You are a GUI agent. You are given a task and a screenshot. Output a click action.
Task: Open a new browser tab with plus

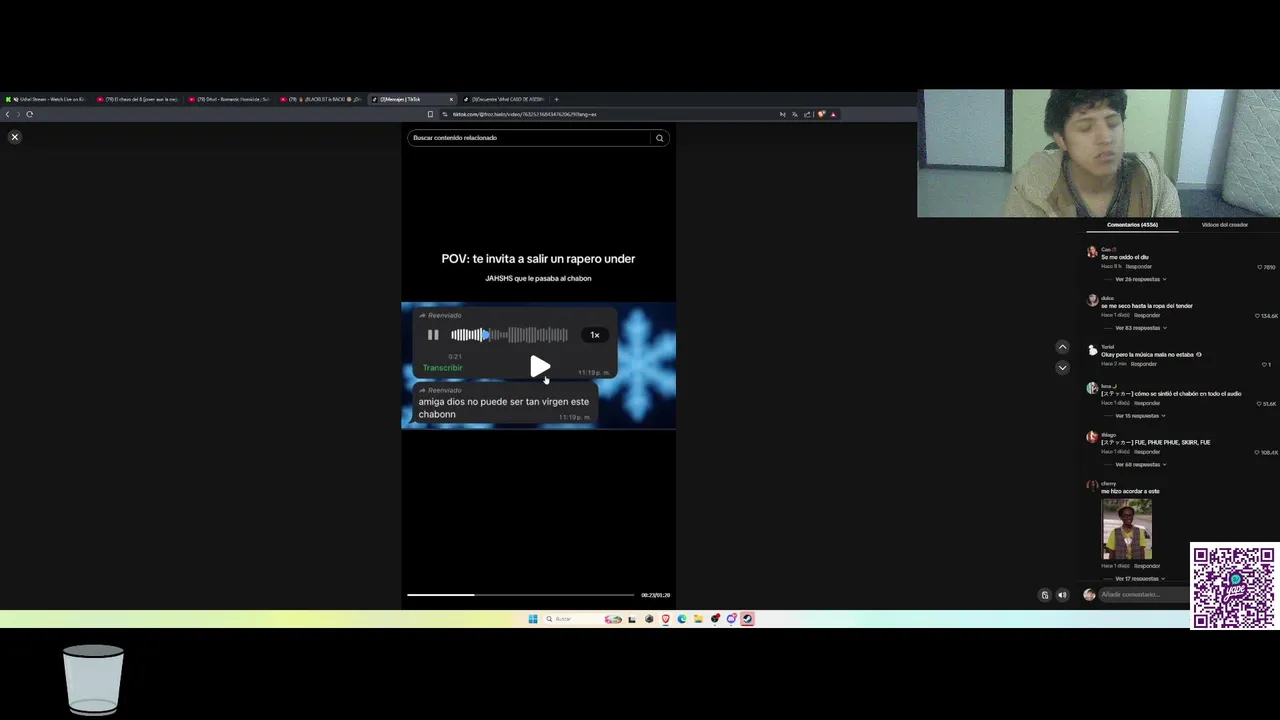point(556,99)
